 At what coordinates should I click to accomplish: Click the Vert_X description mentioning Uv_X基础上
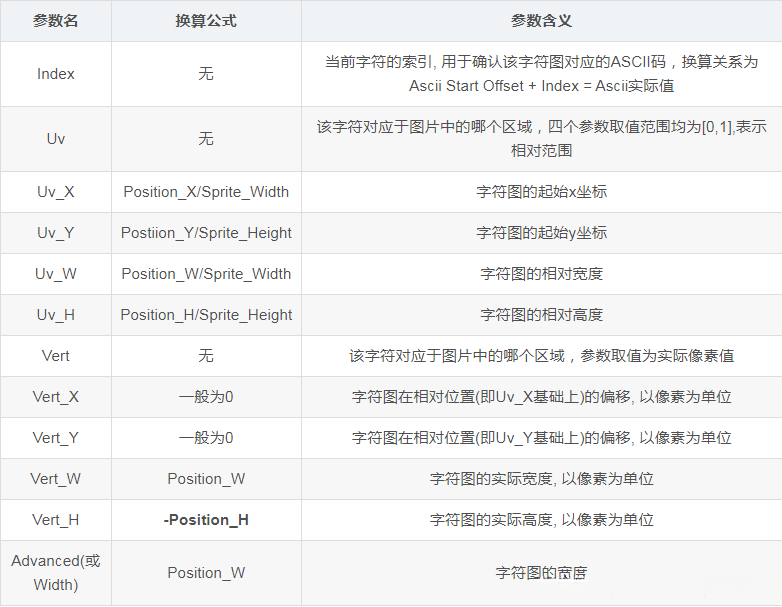[541, 397]
